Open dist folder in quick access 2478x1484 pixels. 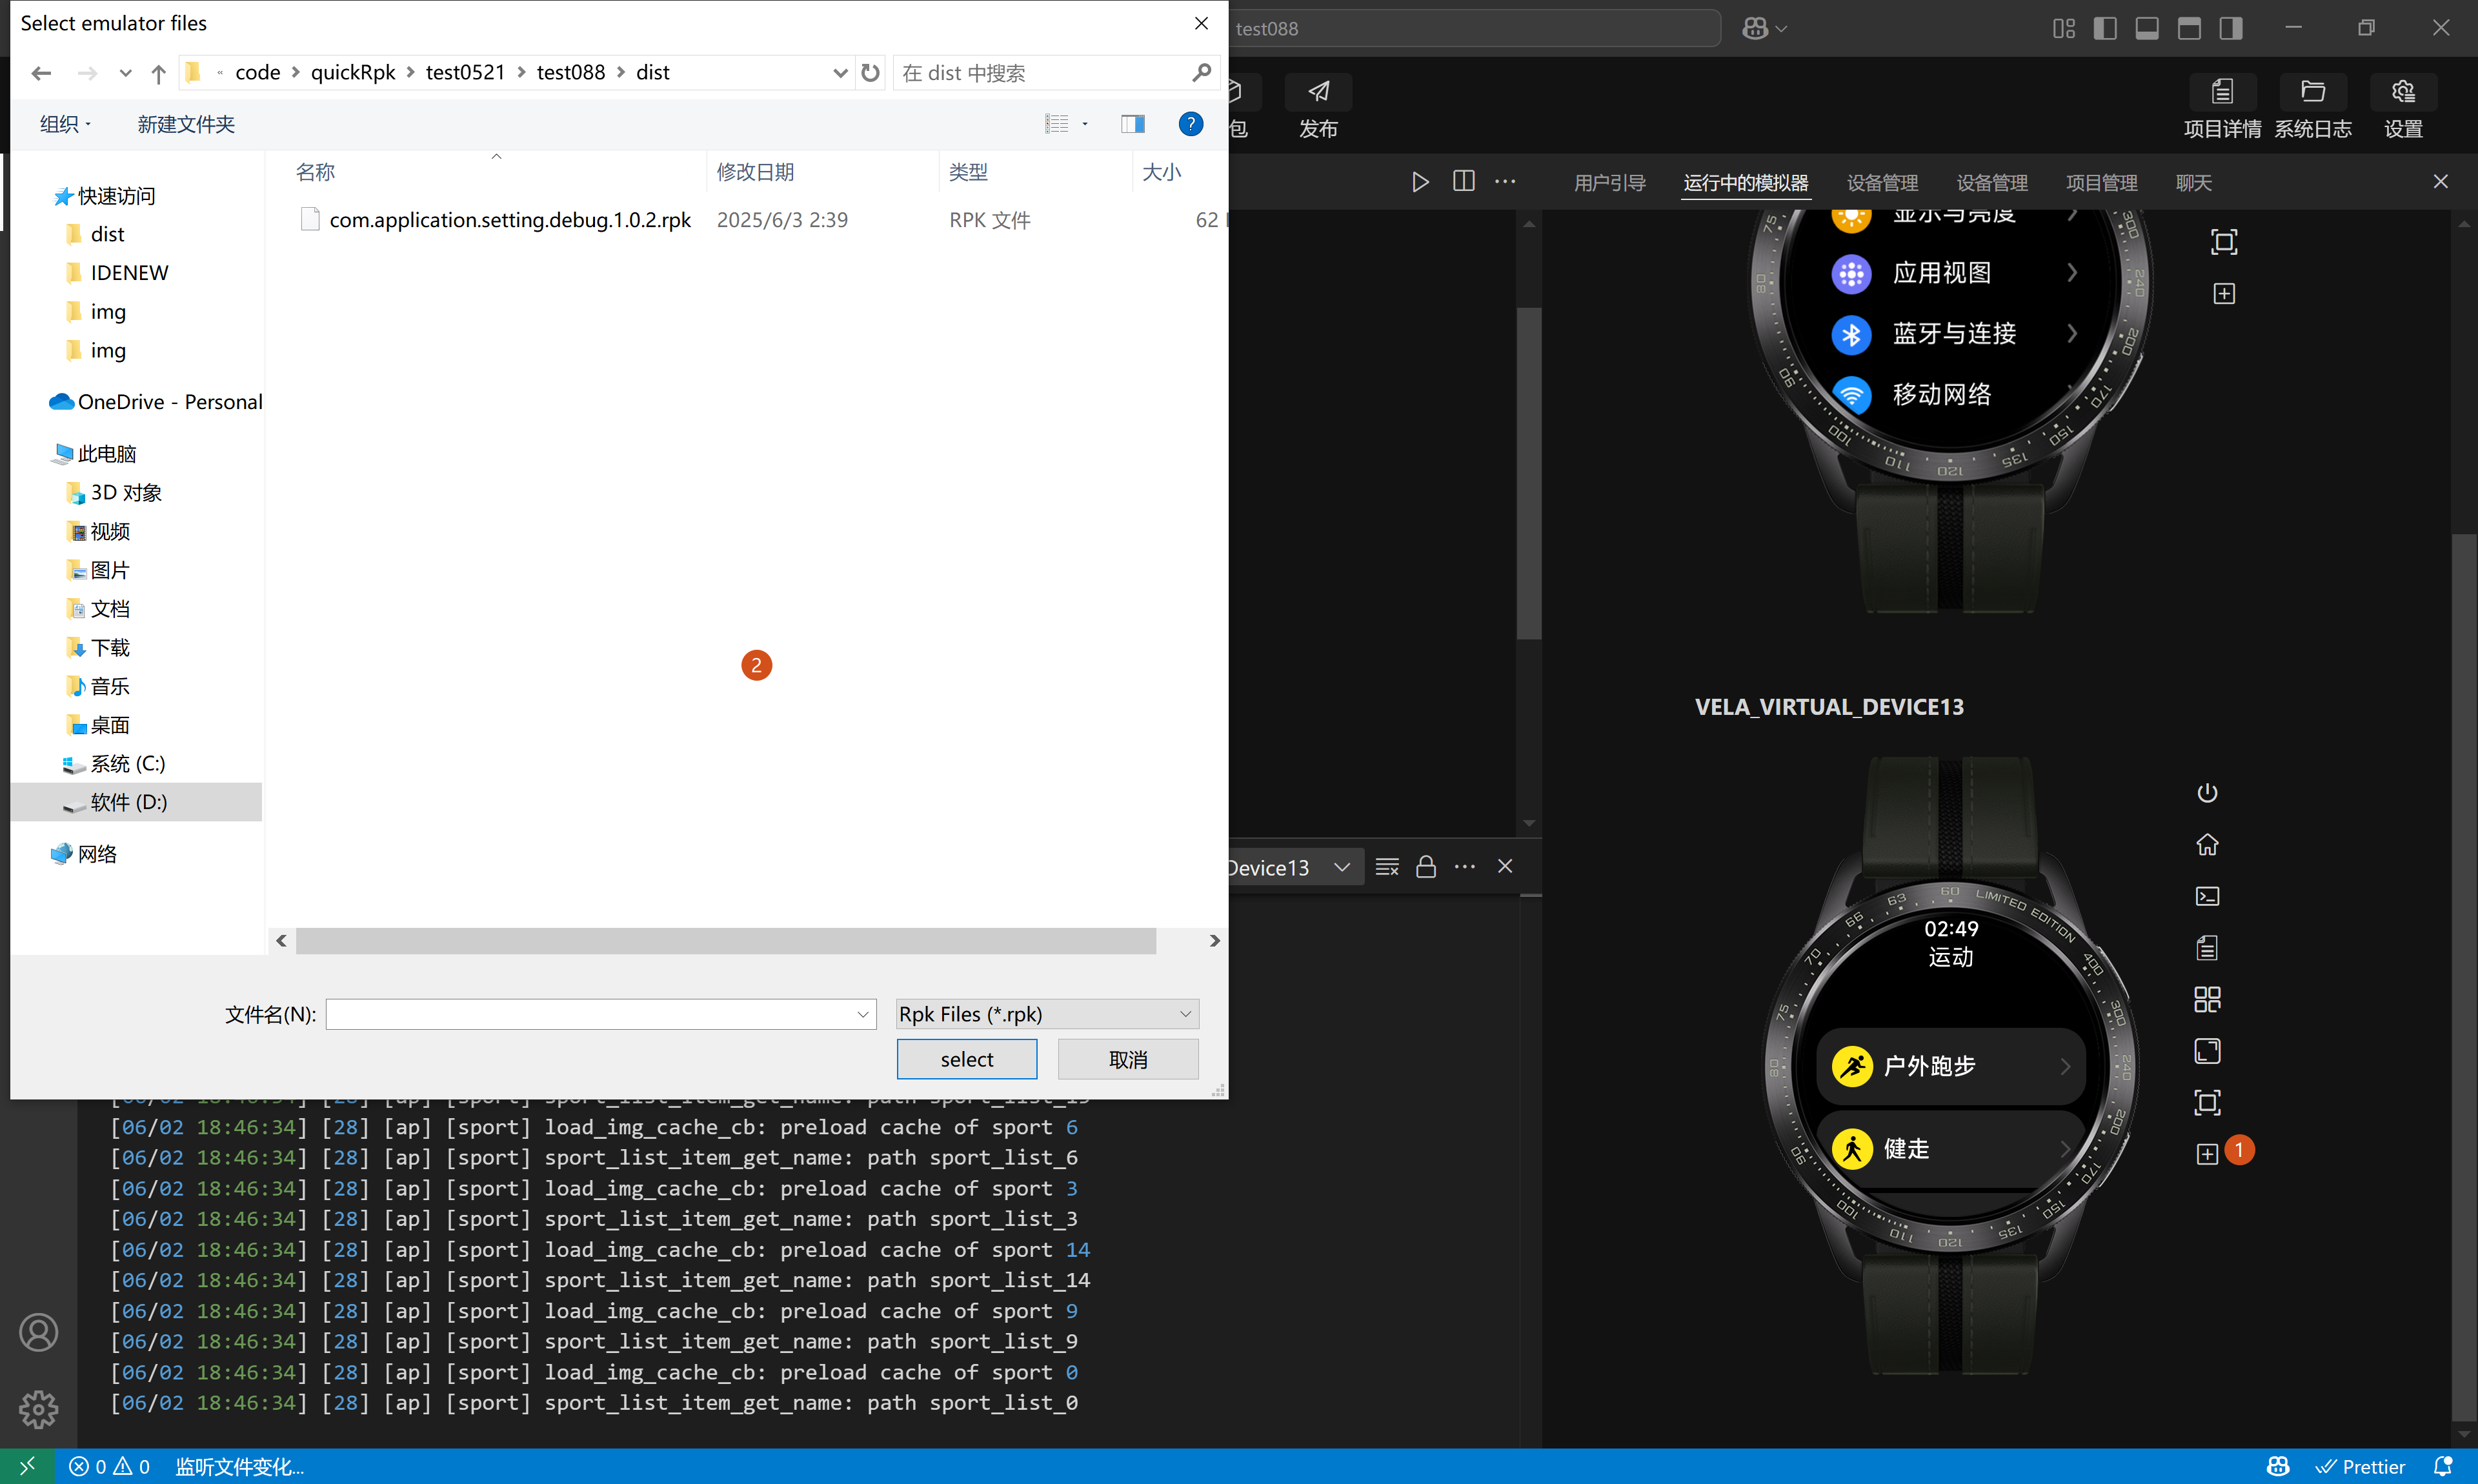tap(107, 234)
